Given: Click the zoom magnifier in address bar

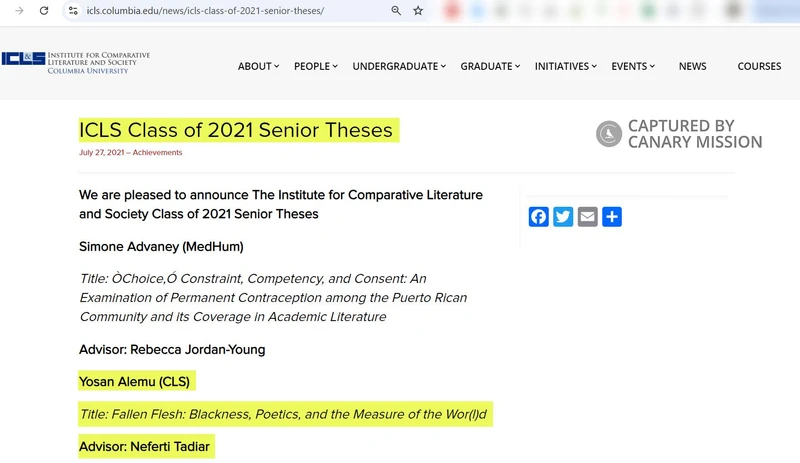Looking at the screenshot, I should [396, 10].
